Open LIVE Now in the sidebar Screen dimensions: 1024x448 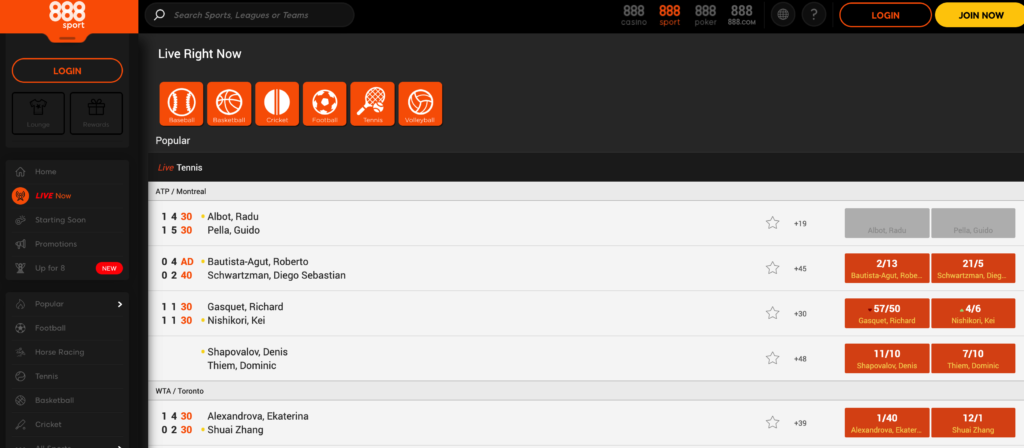pos(67,196)
